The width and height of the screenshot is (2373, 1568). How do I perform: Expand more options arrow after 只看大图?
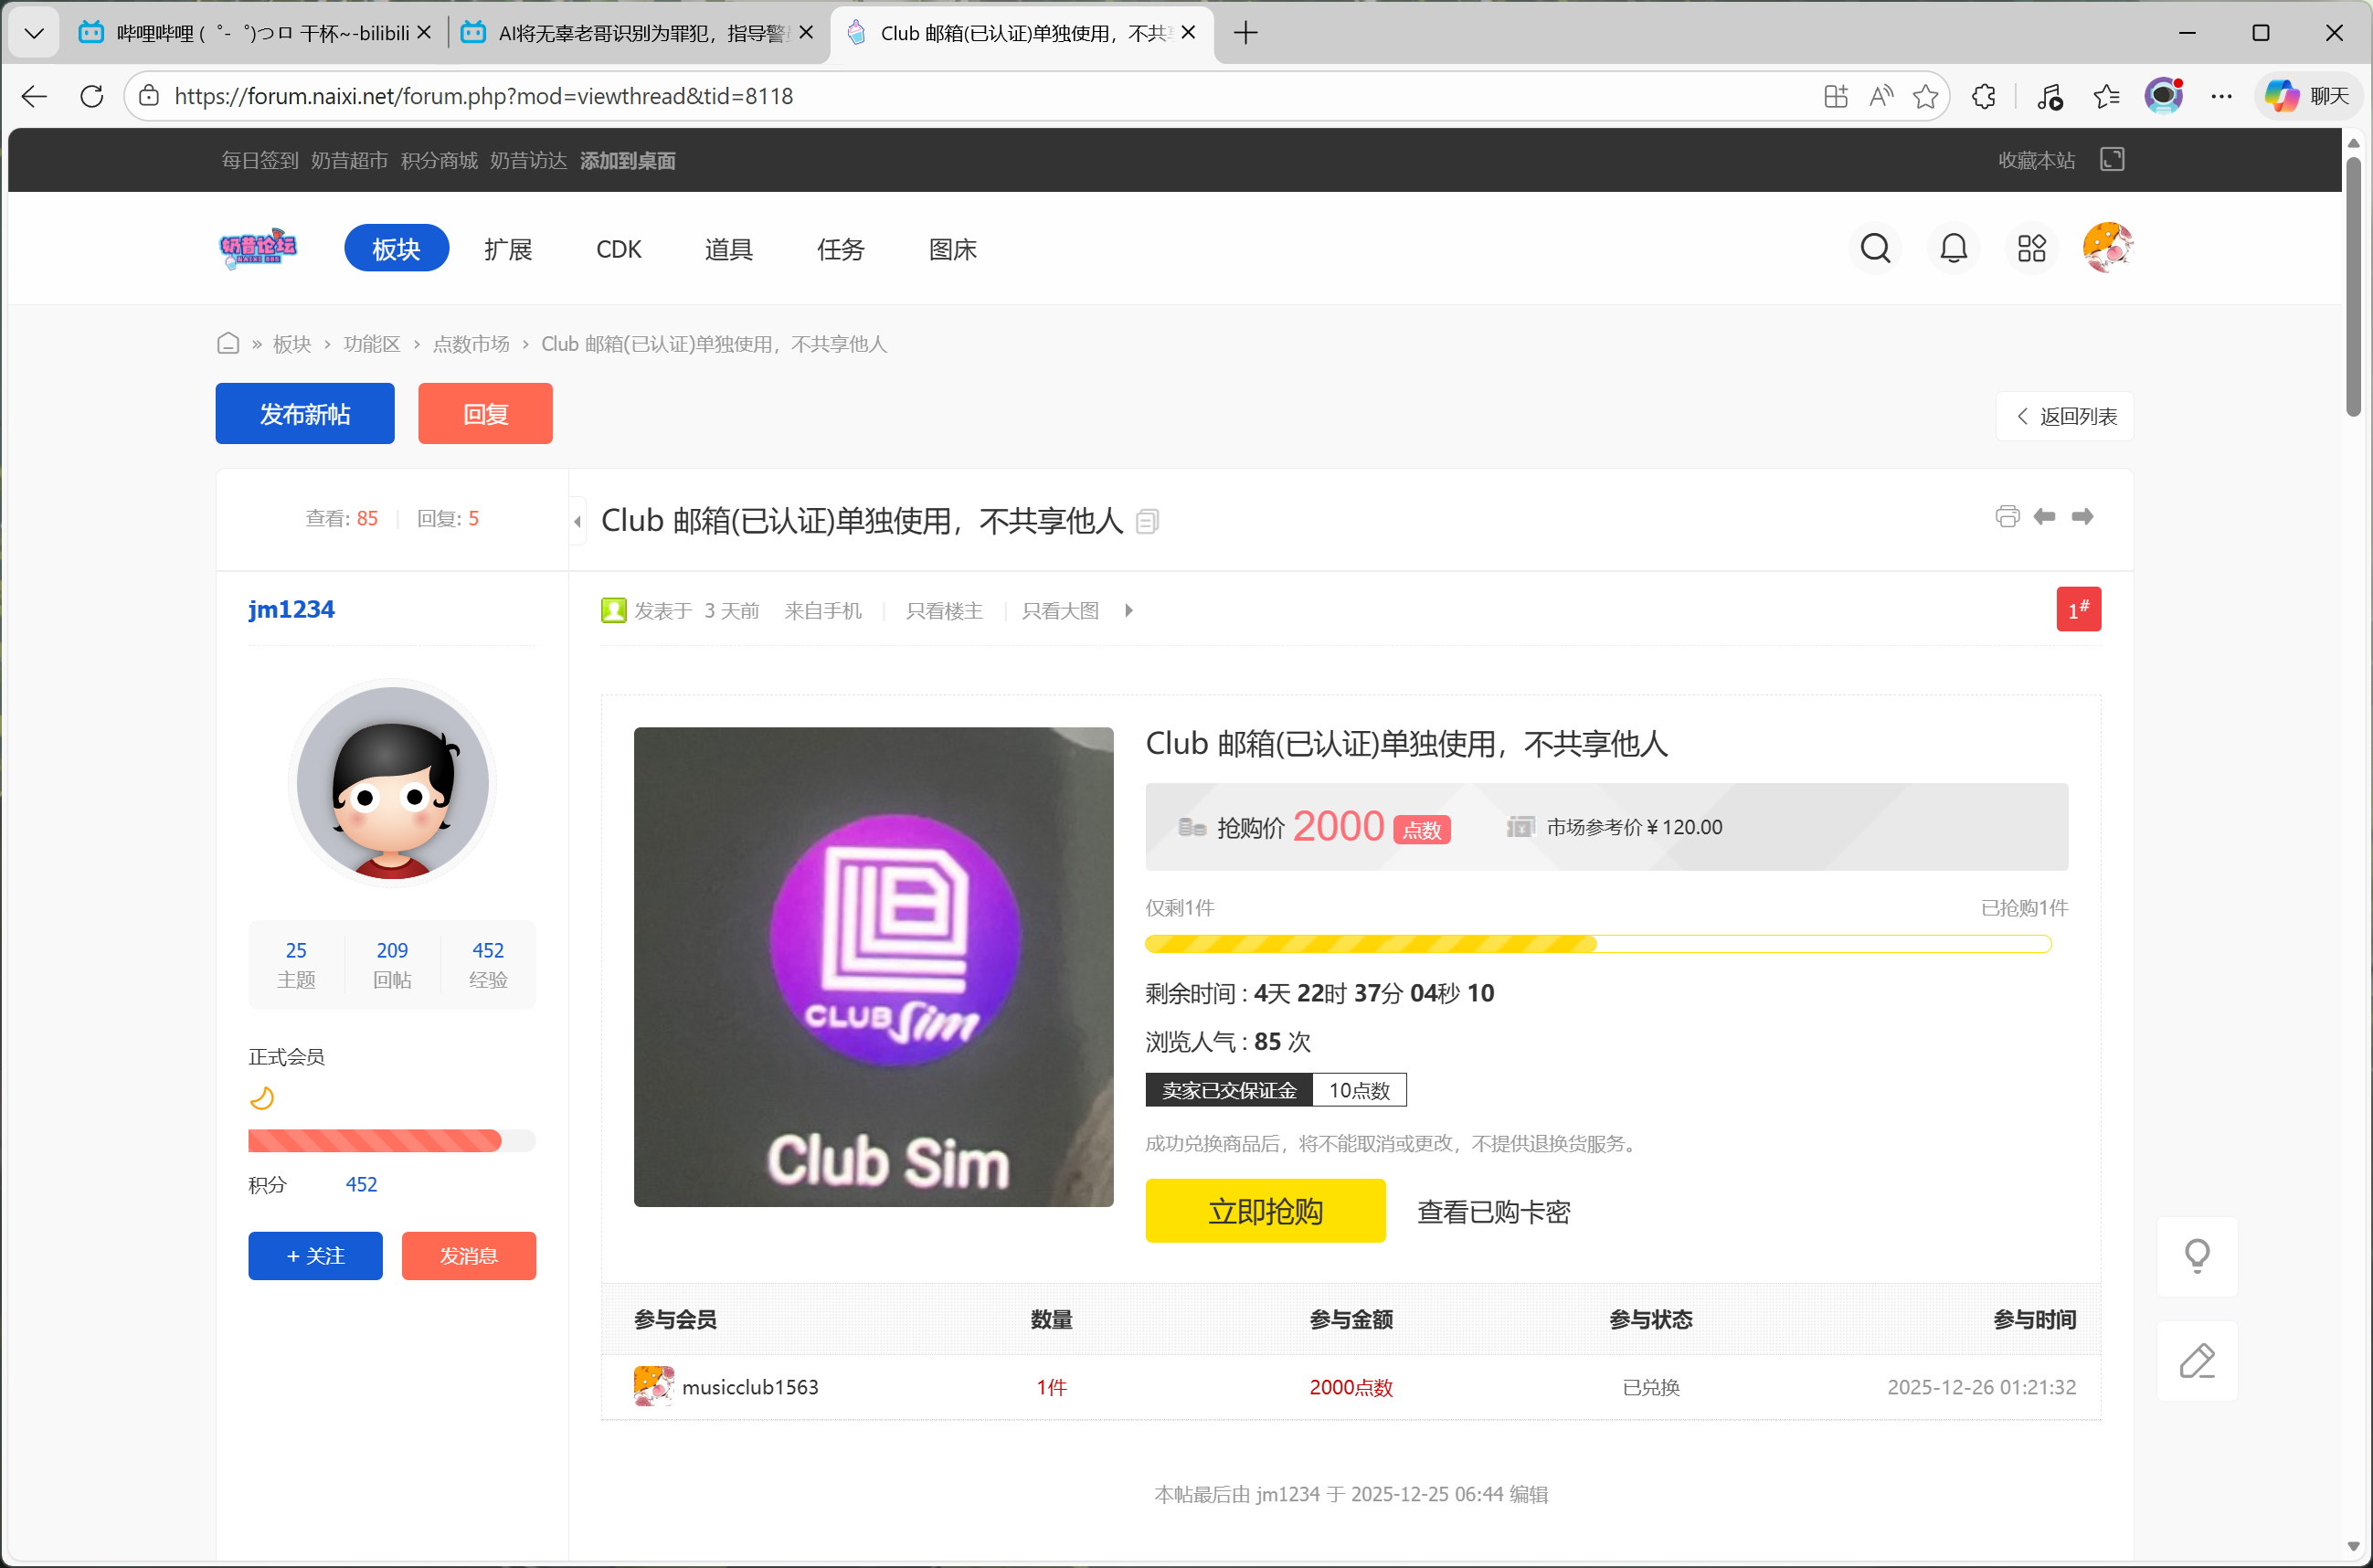(x=1129, y=611)
